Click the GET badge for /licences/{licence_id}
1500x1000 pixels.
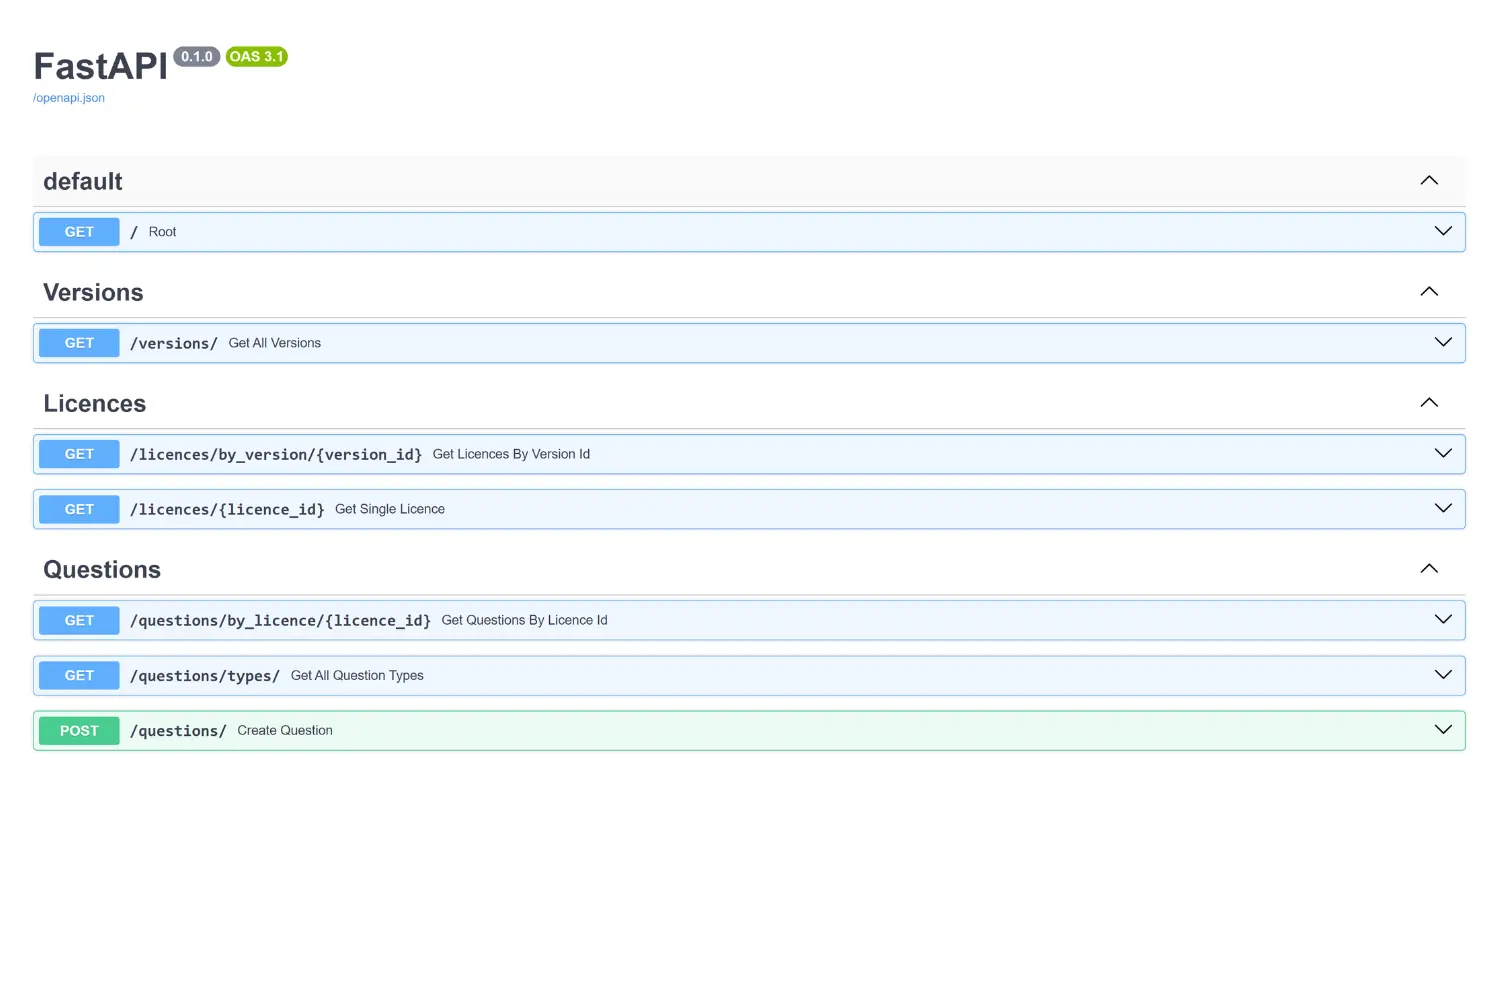78,508
